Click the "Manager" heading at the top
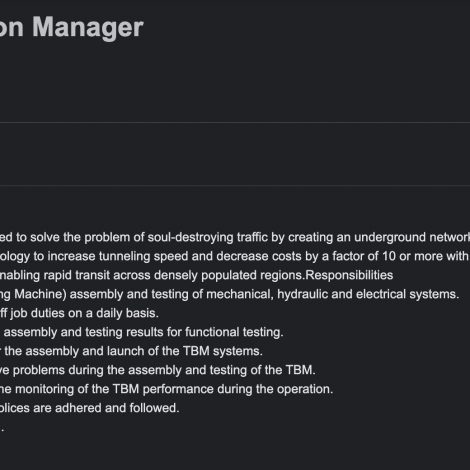This screenshot has width=470, height=470. pyautogui.click(x=88, y=27)
